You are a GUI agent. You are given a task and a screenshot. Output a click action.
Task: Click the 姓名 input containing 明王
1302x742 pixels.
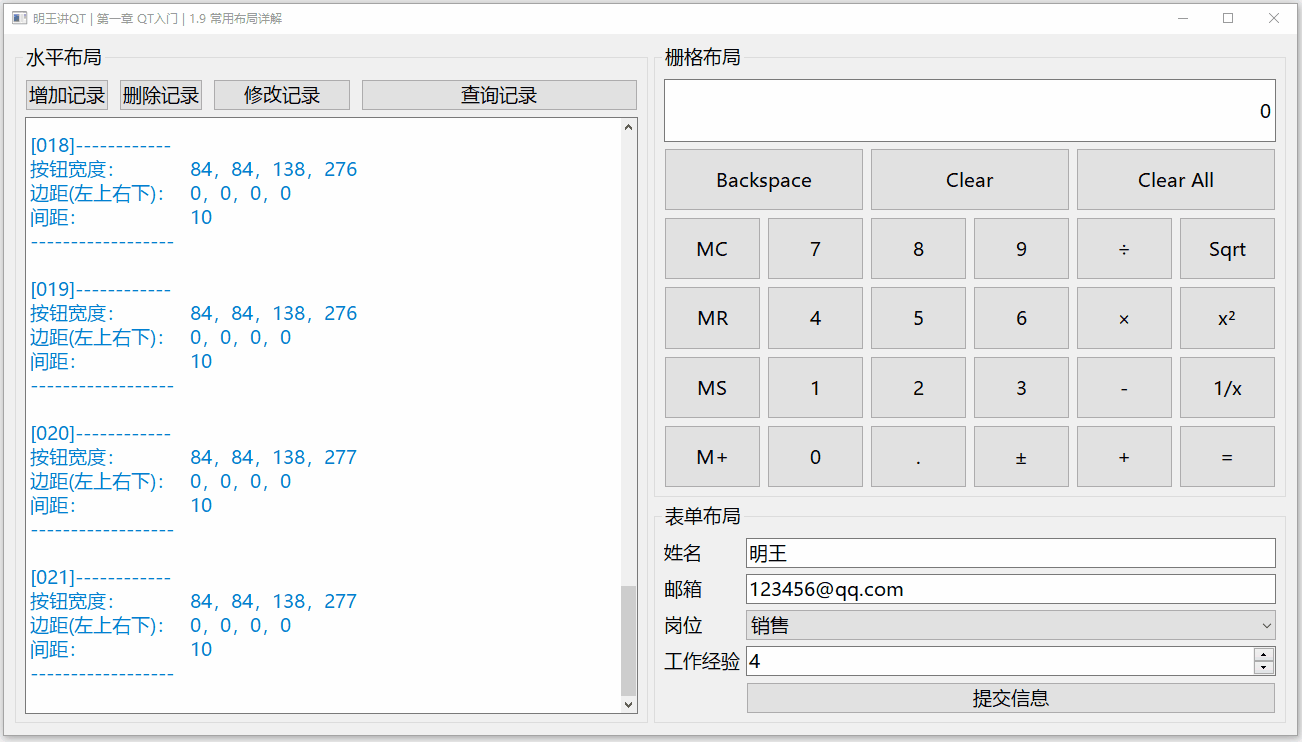(1010, 552)
